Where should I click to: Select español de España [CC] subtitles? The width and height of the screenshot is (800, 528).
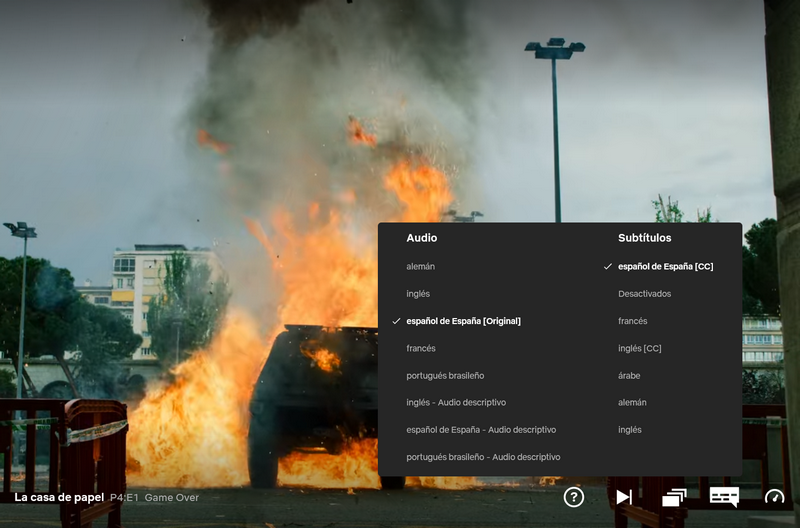(x=665, y=266)
